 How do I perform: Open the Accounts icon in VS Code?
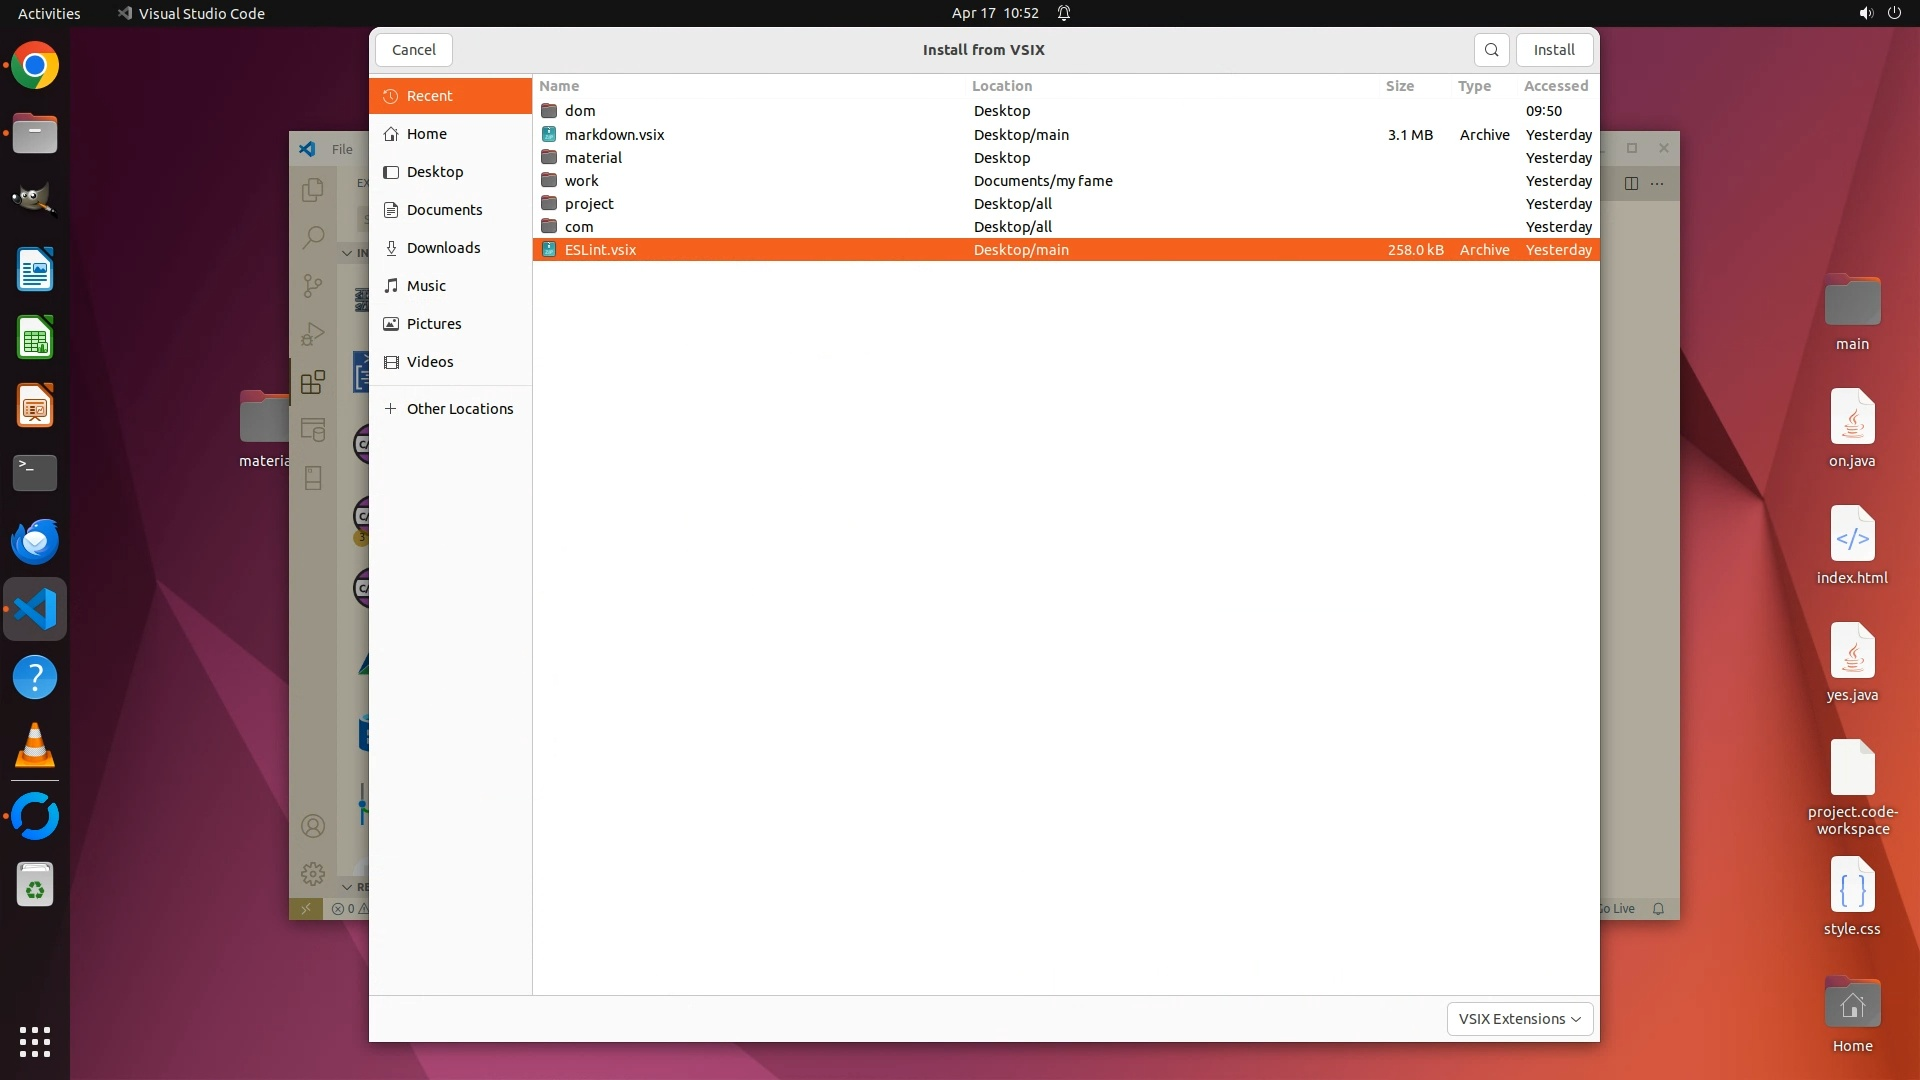[x=313, y=826]
